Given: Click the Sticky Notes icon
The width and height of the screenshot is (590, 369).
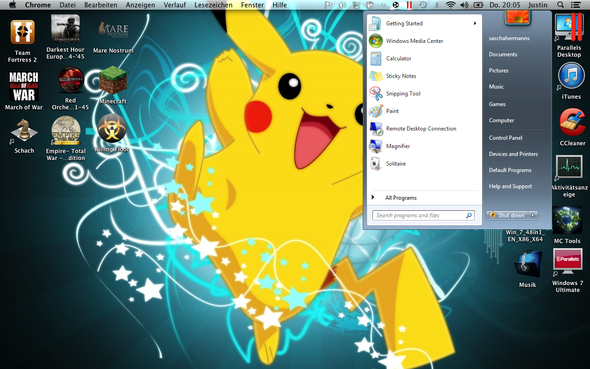Looking at the screenshot, I should [x=376, y=76].
